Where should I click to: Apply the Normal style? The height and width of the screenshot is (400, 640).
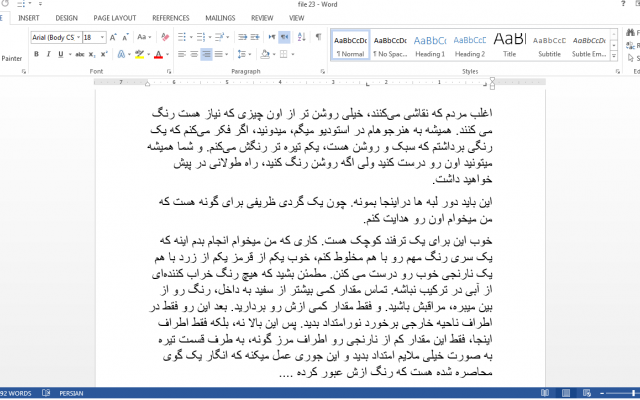pos(350,45)
